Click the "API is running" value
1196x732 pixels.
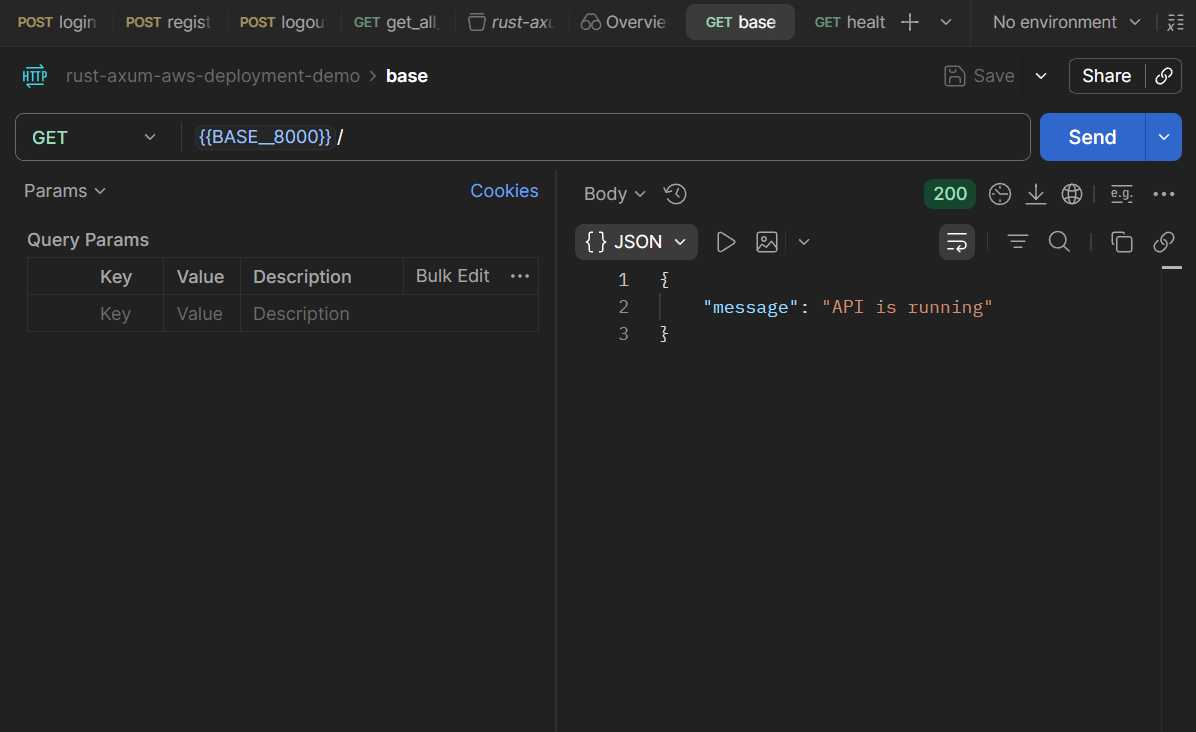pos(907,307)
